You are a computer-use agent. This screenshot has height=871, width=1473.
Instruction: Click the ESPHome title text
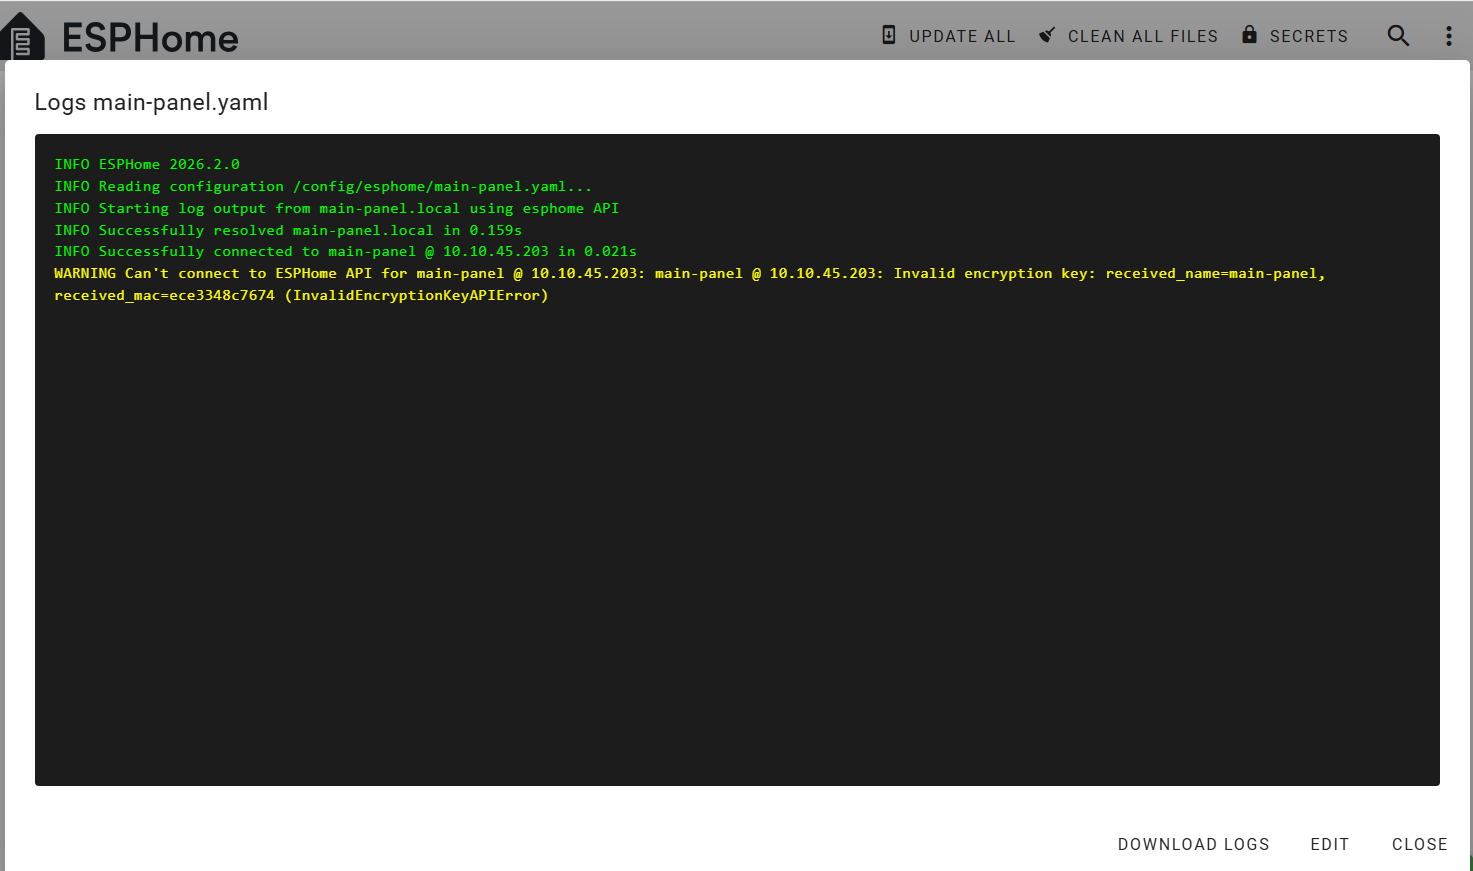pos(150,38)
